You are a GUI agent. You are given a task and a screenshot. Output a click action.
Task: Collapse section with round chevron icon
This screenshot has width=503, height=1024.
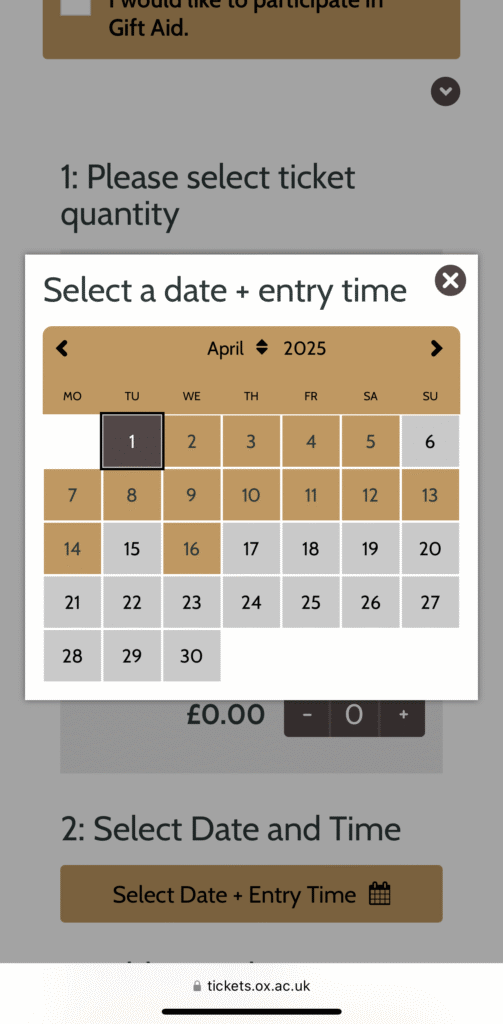click(x=446, y=91)
